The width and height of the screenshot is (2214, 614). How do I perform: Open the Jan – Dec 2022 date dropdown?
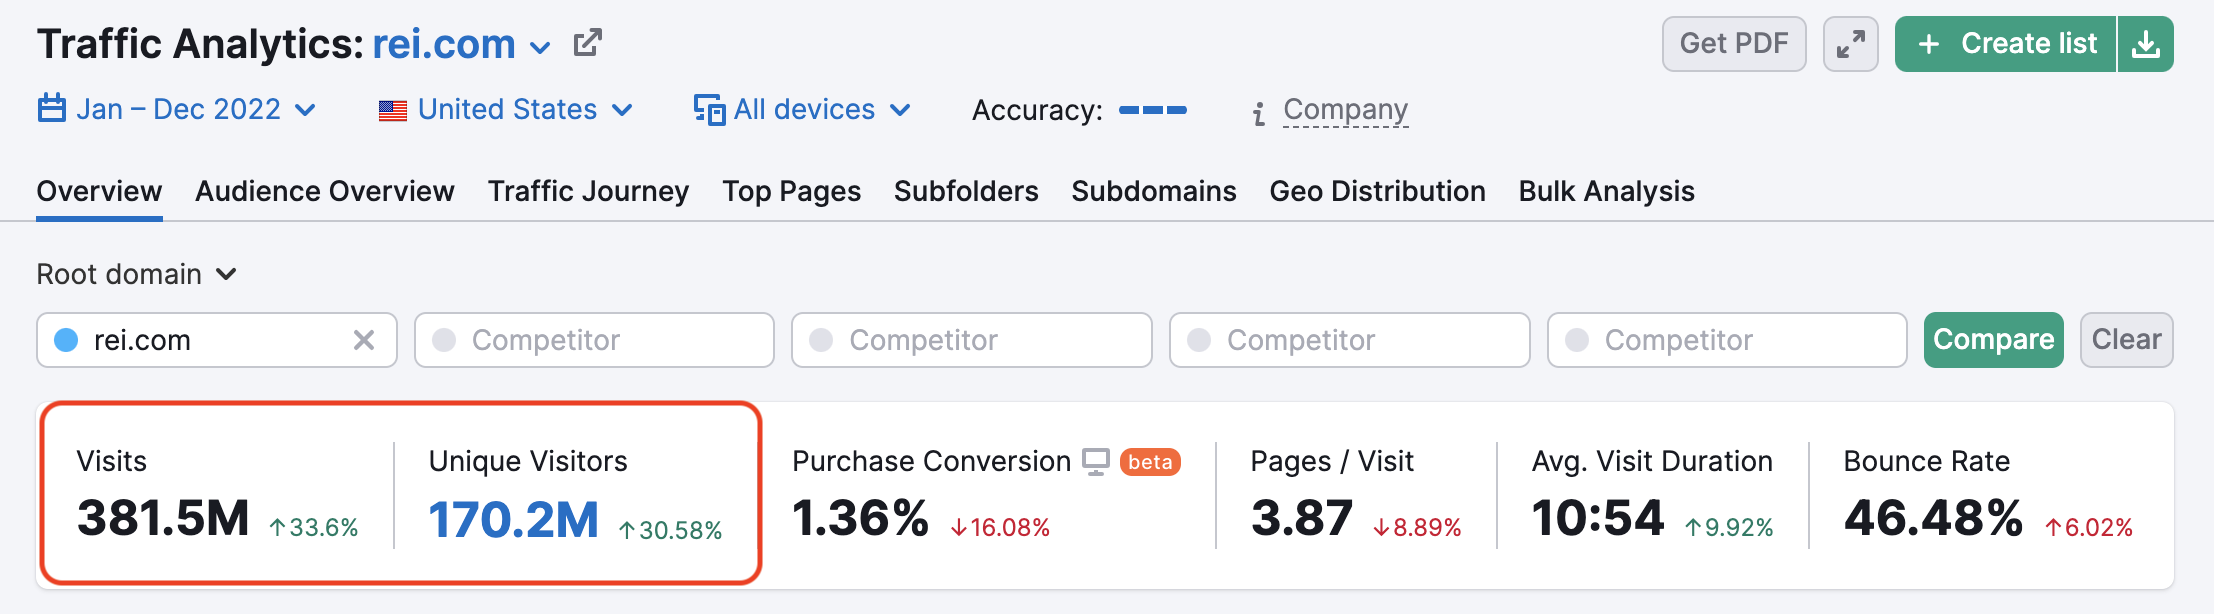[177, 109]
